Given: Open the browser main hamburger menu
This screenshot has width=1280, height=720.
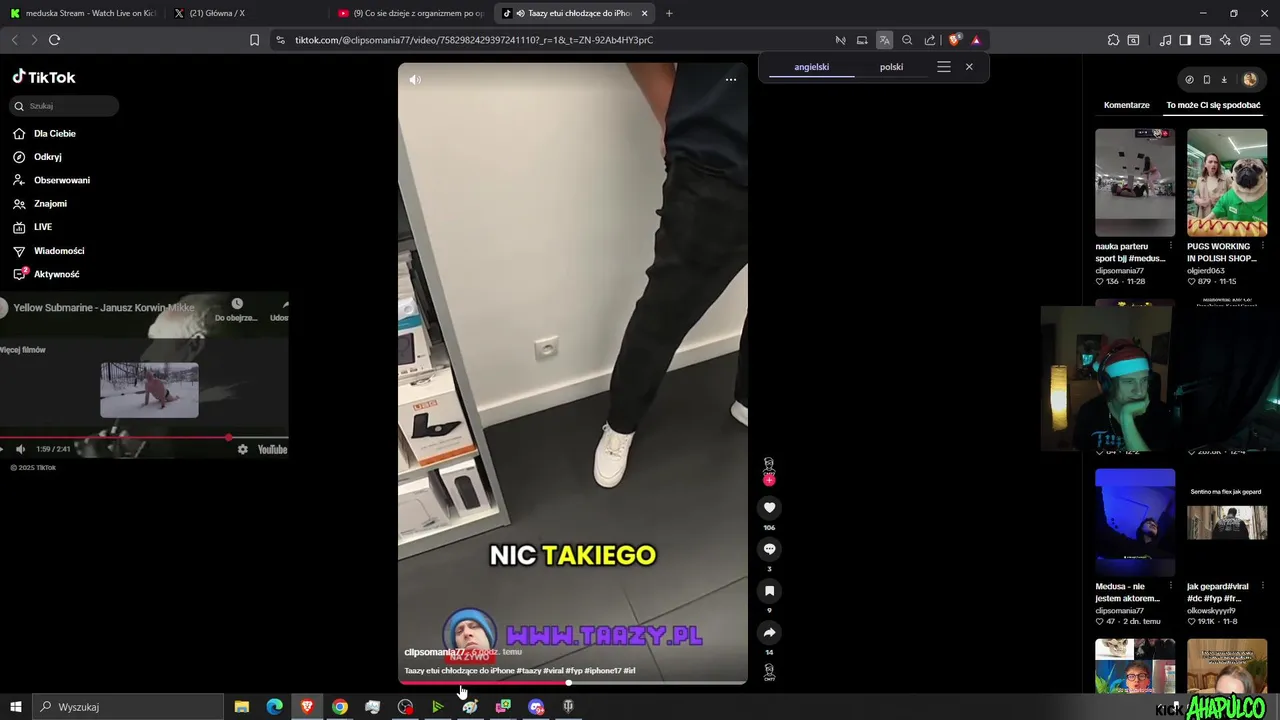Looking at the screenshot, I should [x=1266, y=40].
